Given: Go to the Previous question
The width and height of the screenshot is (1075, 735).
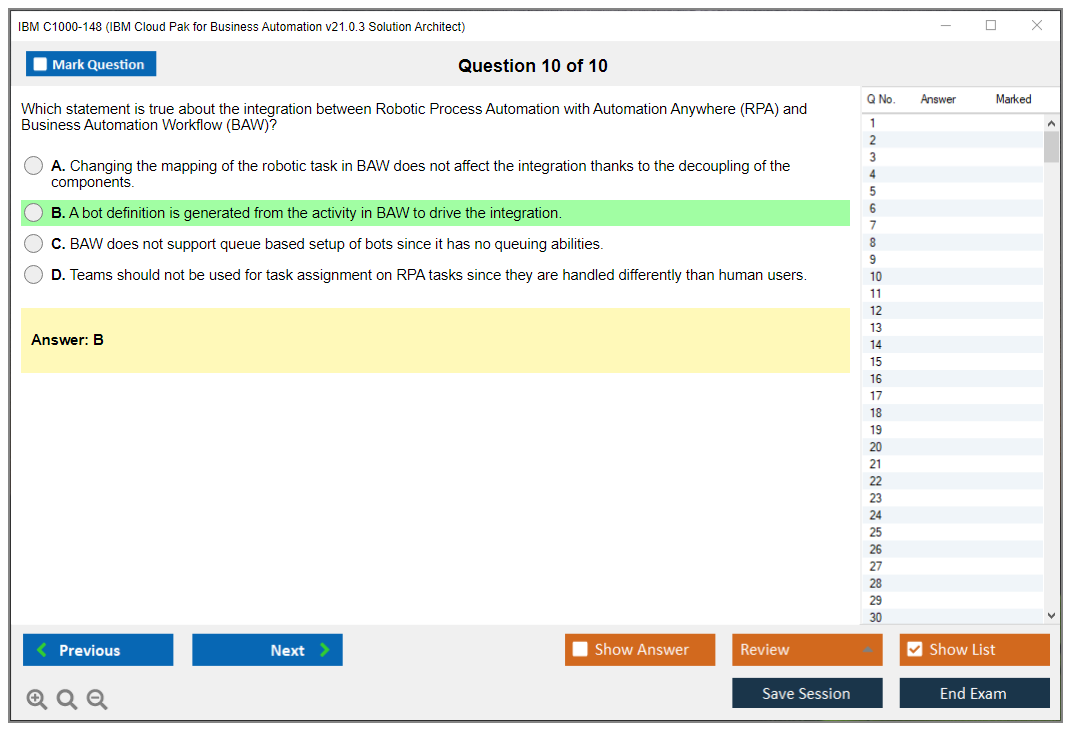Looking at the screenshot, I should (x=98, y=650).
